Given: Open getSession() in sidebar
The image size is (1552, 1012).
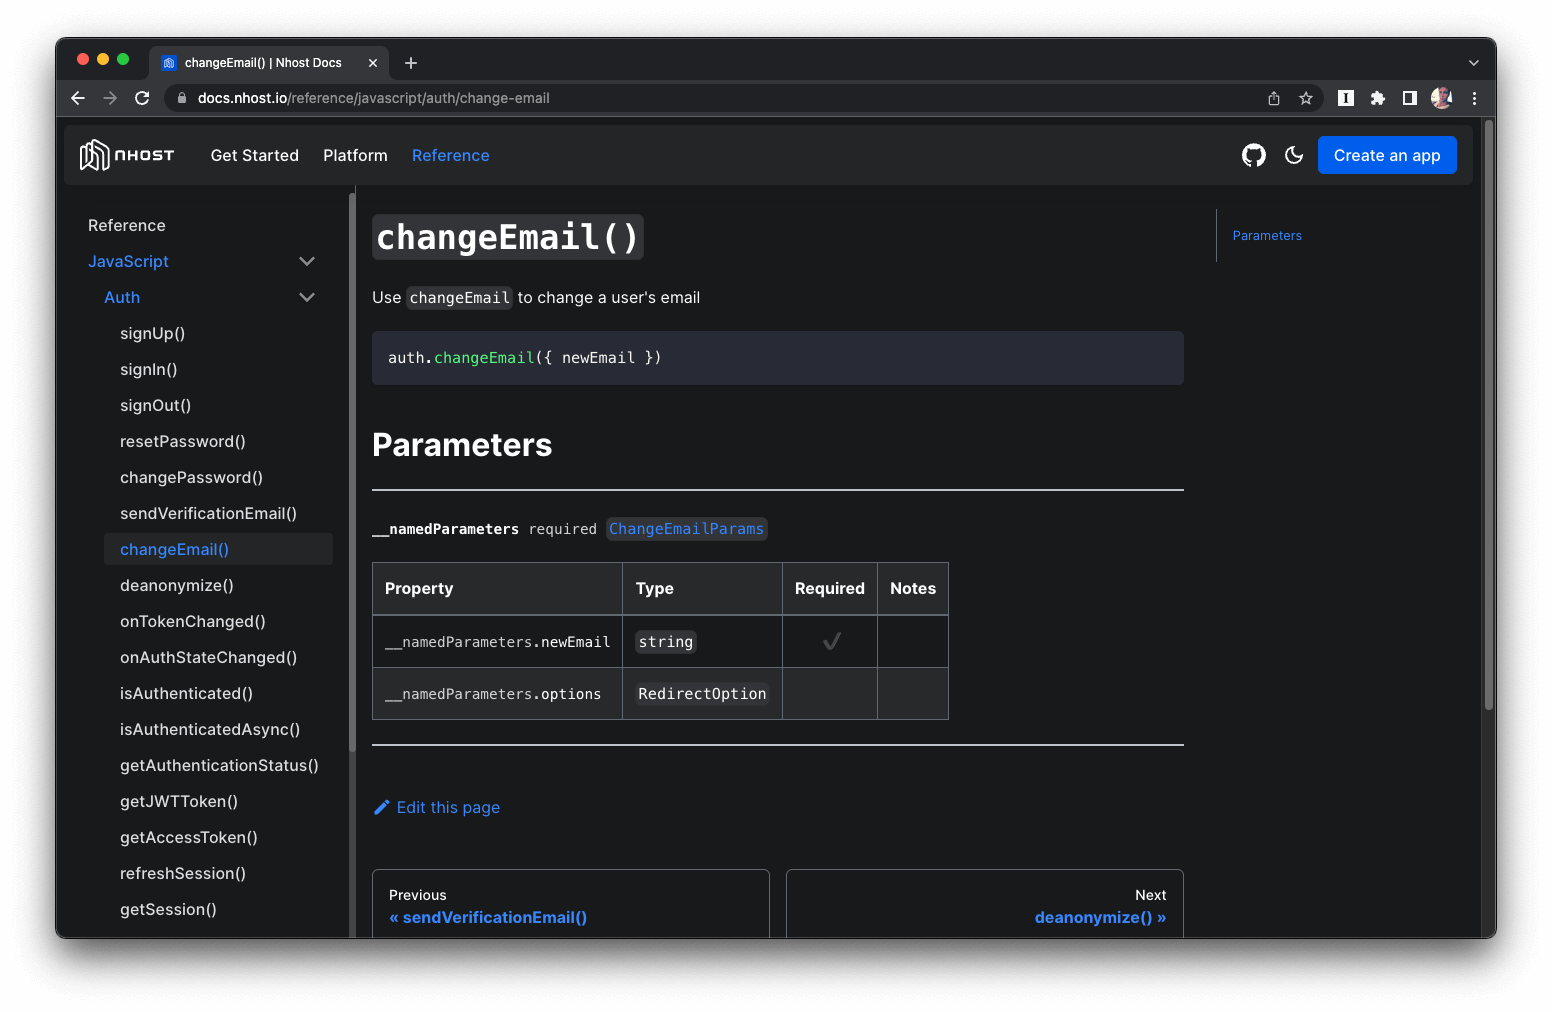Looking at the screenshot, I should [x=168, y=909].
